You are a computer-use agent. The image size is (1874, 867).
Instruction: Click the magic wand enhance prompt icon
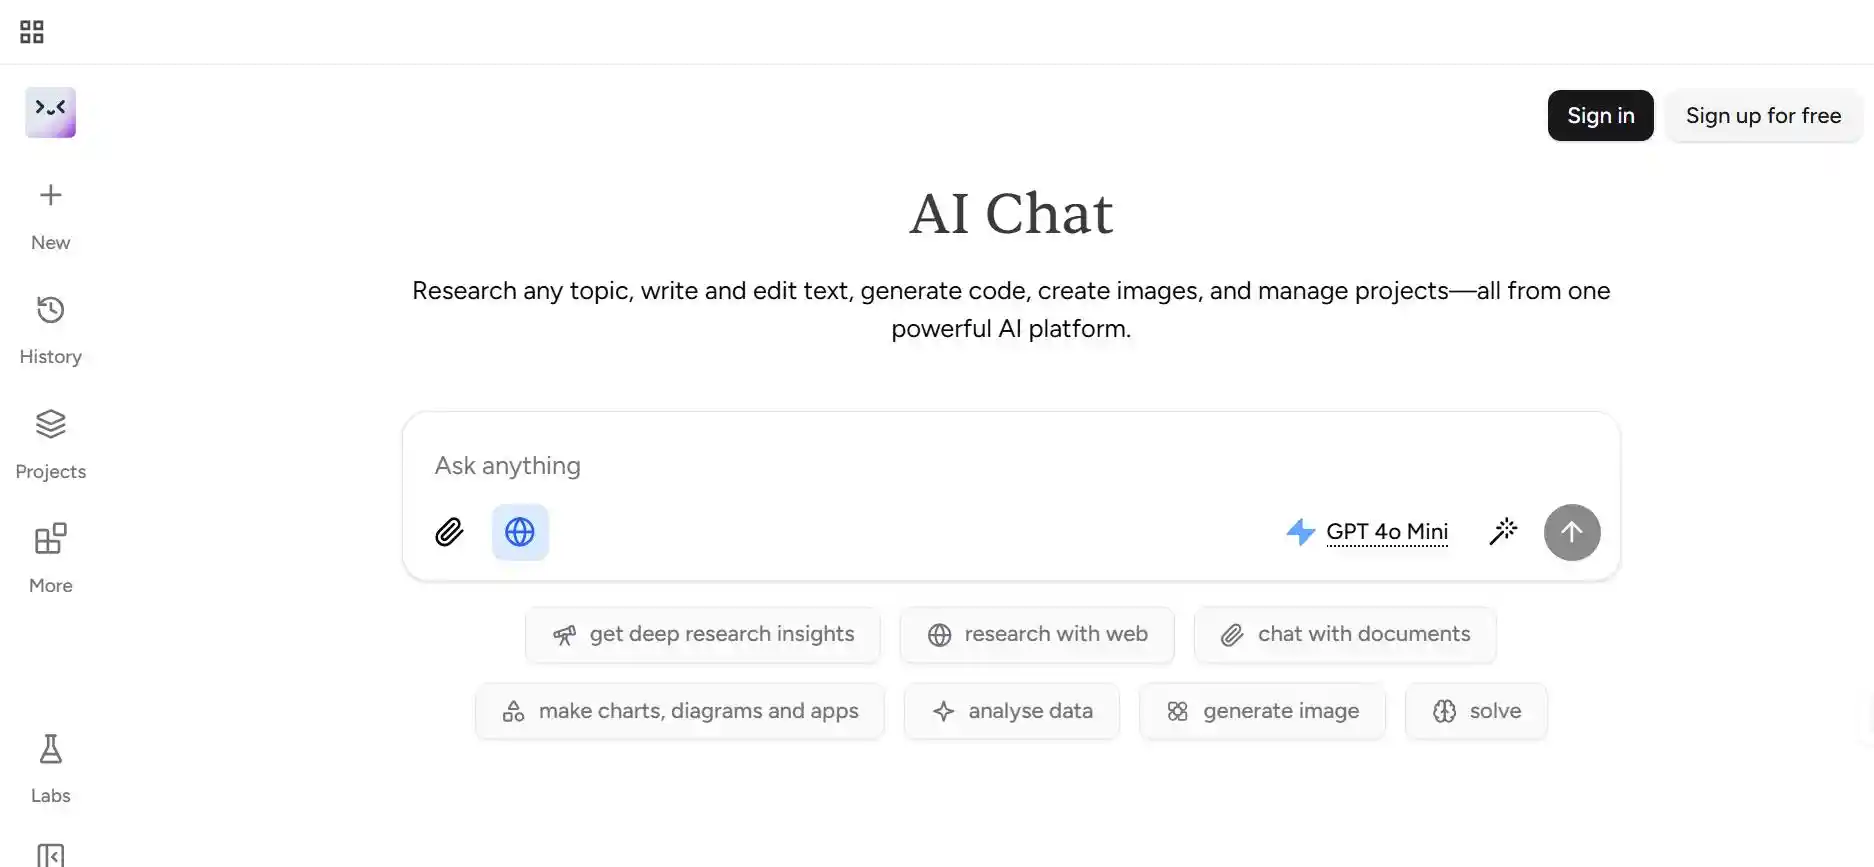click(1503, 532)
